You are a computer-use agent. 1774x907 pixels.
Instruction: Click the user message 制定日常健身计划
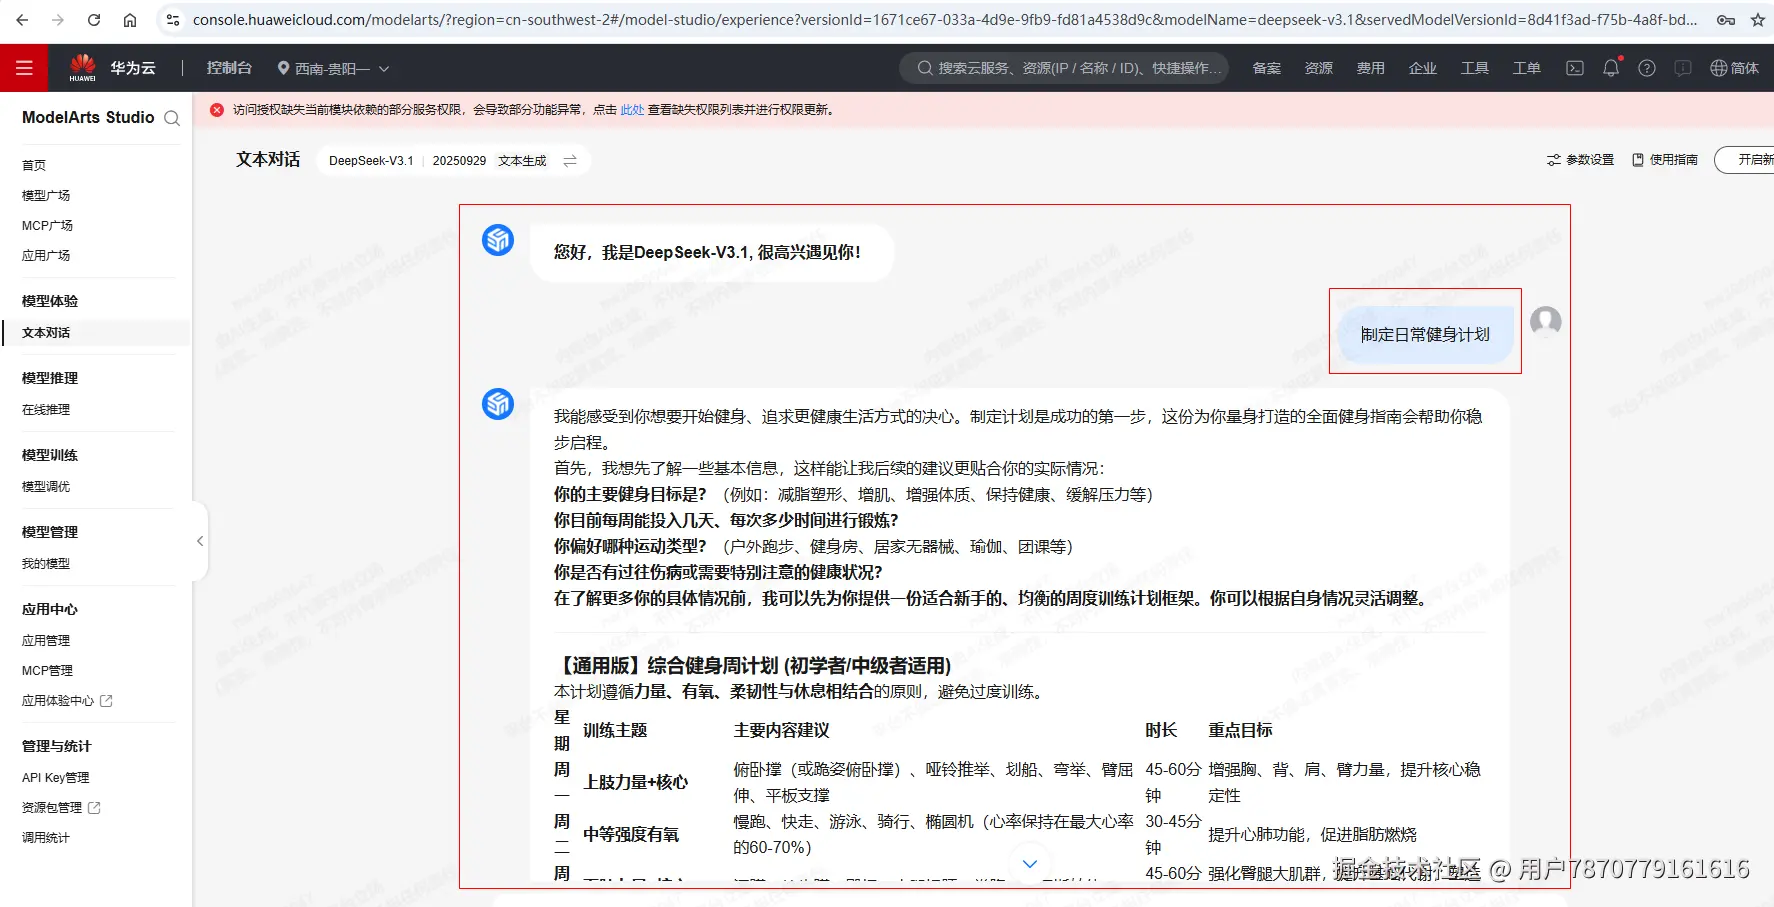pos(1425,334)
